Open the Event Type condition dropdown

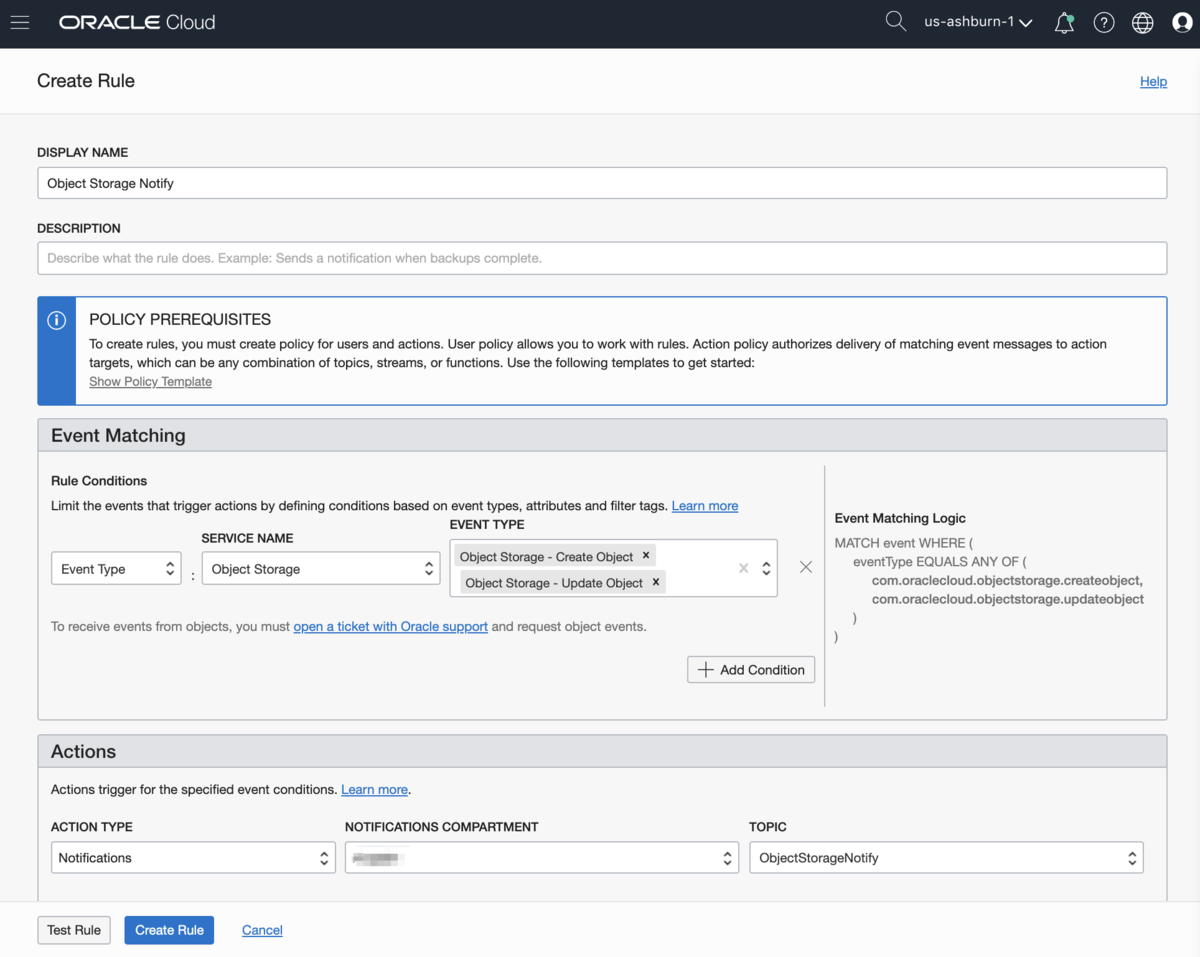(116, 569)
